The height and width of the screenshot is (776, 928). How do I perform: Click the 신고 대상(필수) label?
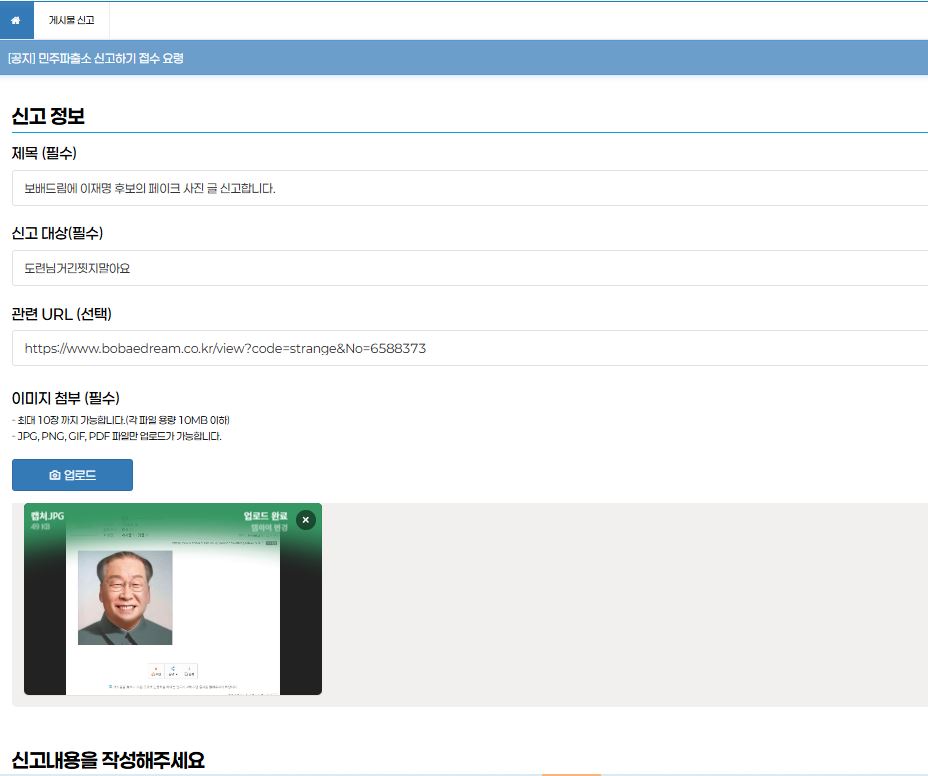57,233
